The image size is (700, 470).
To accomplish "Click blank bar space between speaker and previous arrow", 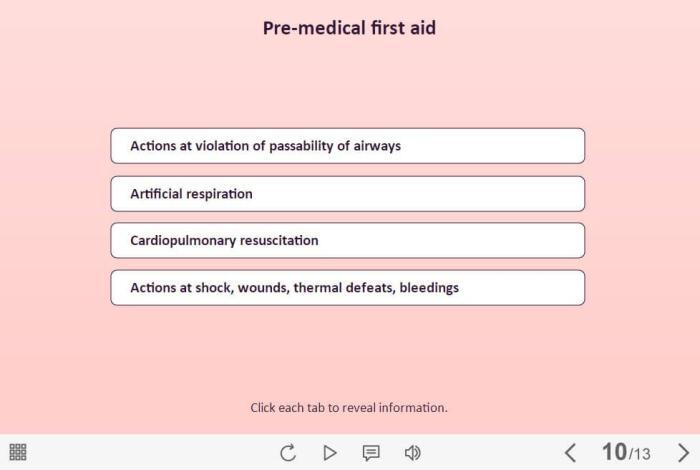I will [x=490, y=453].
